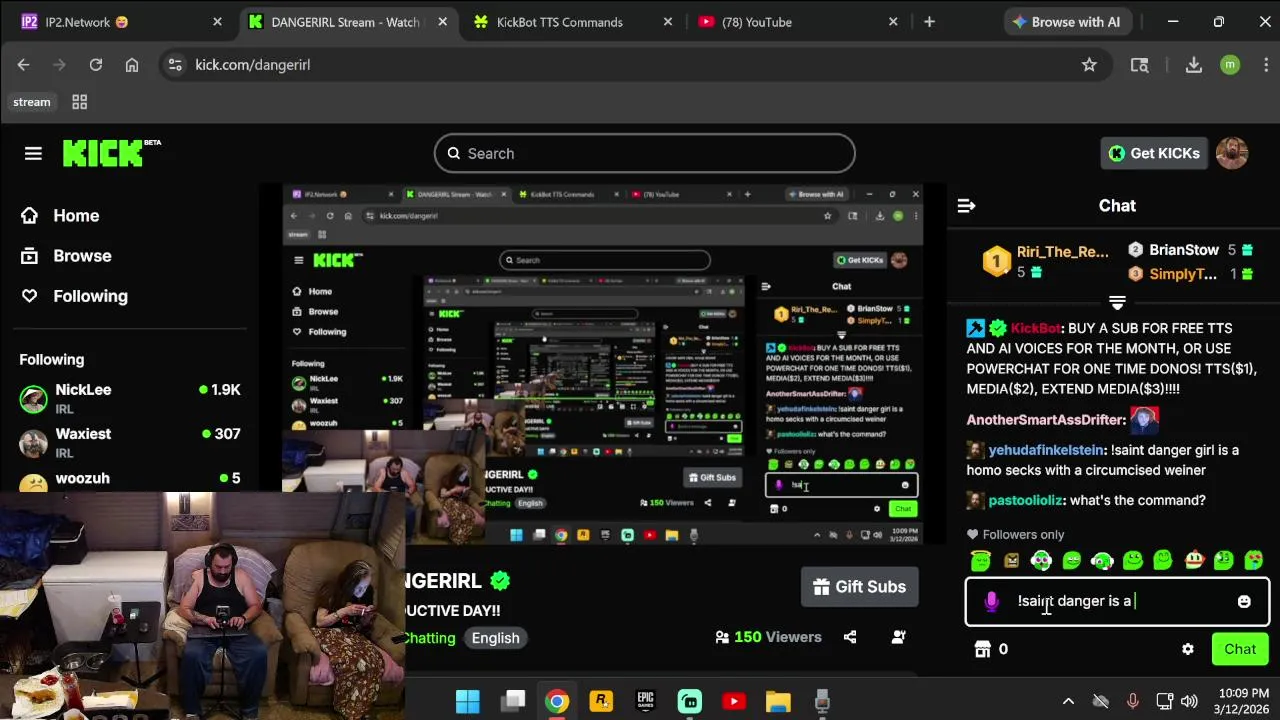Viewport: 1280px width, 720px height.
Task: Pick the second brown box emote
Action: tap(1011, 561)
